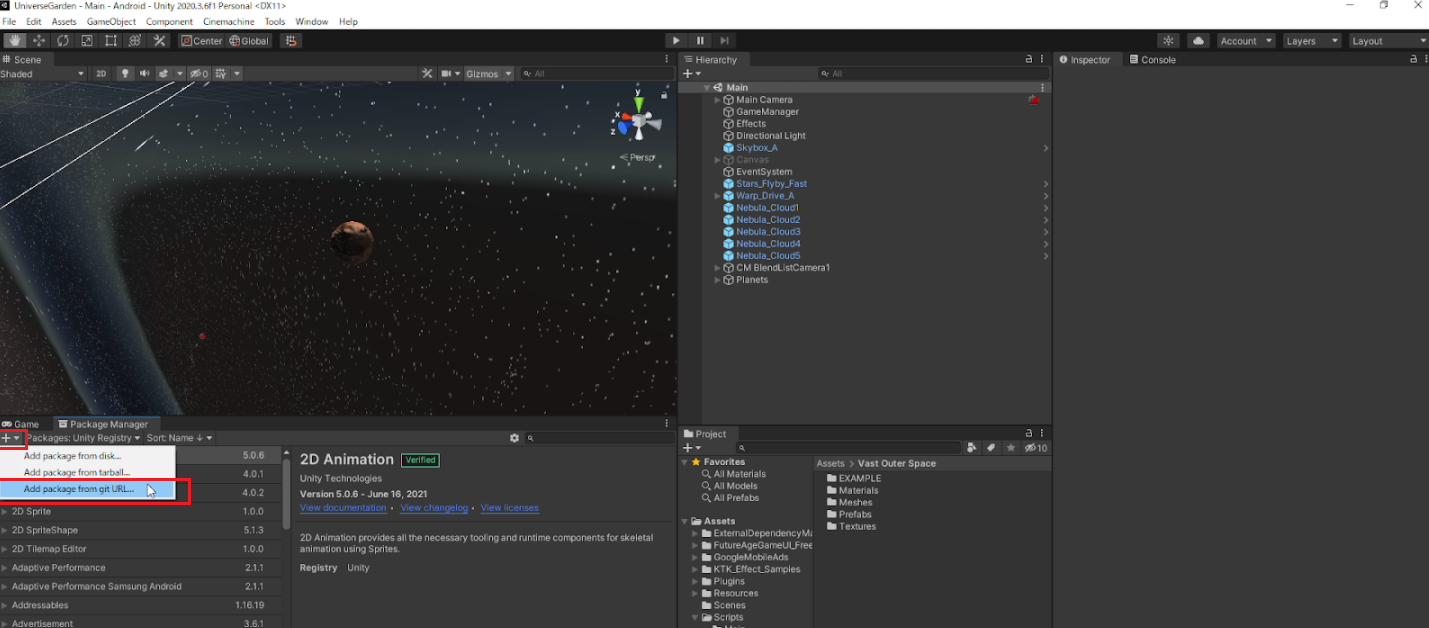Select the Hand tool in toolbar
This screenshot has width=1429, height=628.
point(15,41)
